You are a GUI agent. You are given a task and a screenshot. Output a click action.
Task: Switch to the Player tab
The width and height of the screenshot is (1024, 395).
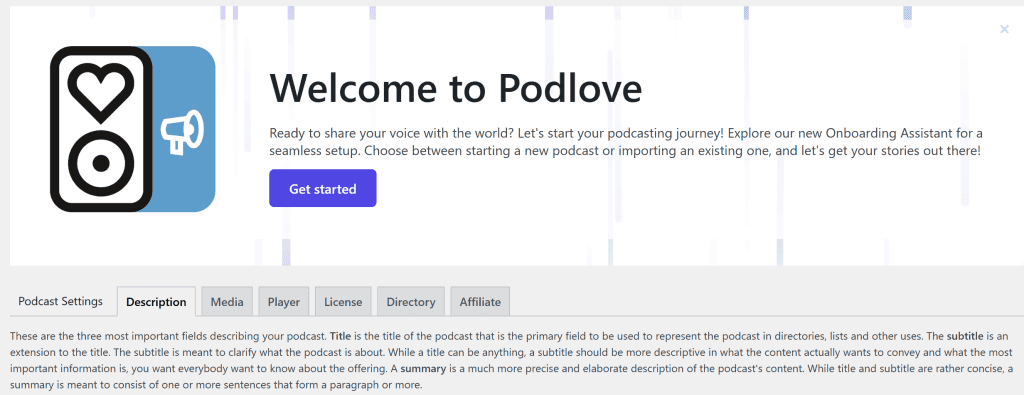[284, 302]
